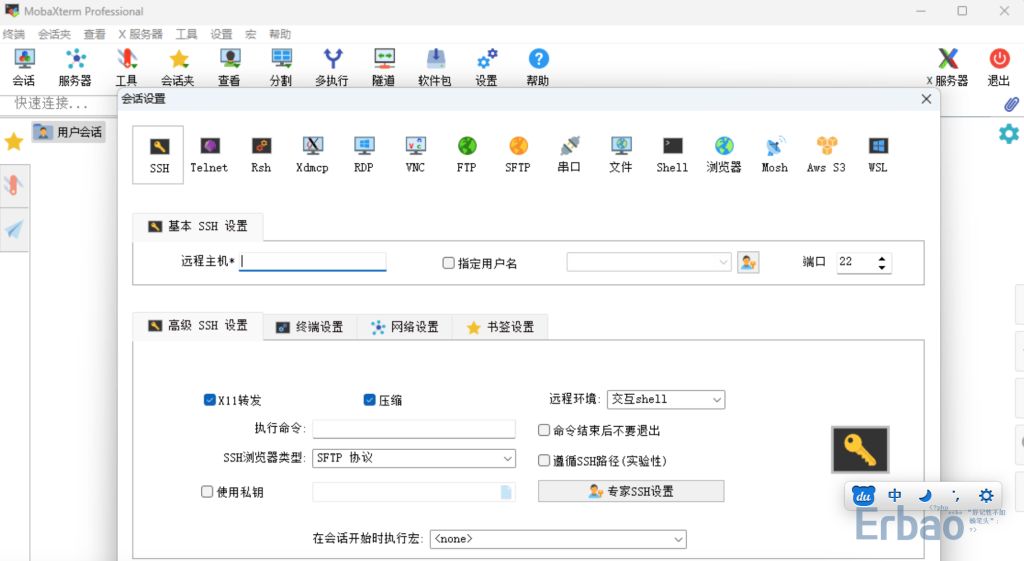Open the 软件包 packages toolbar icon
The width and height of the screenshot is (1024, 561).
[435, 67]
